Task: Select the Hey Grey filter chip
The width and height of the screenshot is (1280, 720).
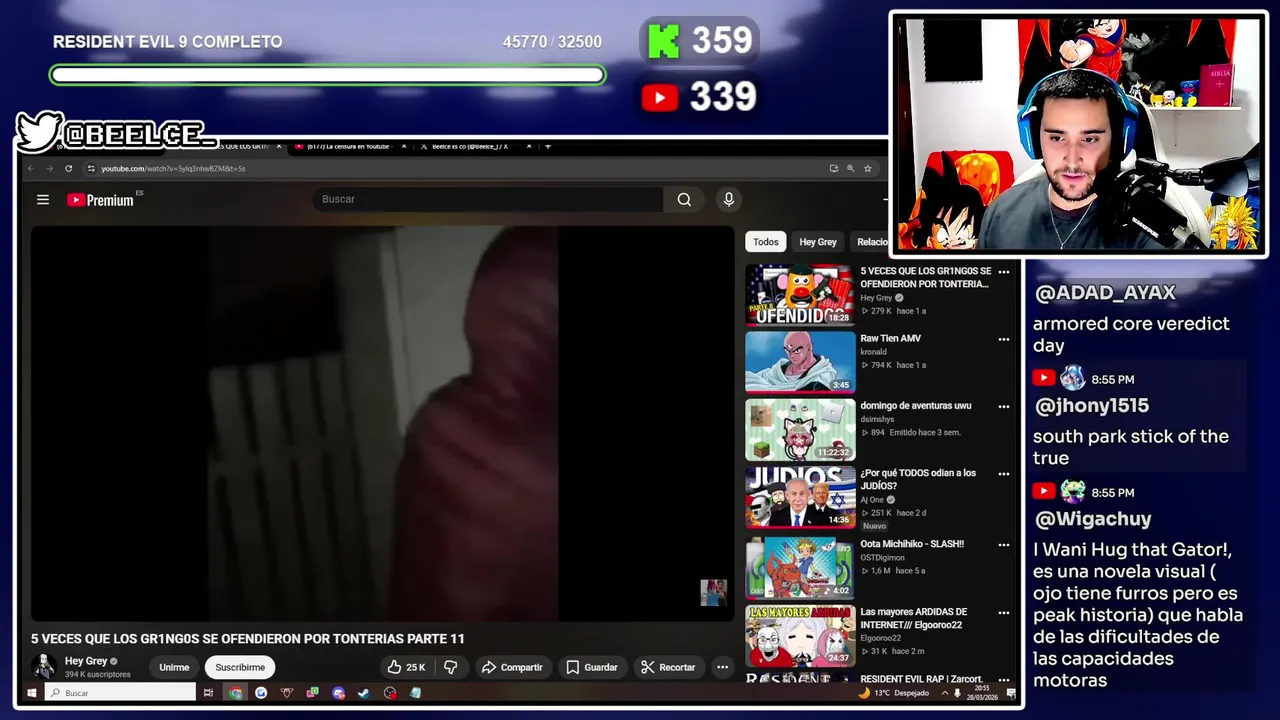Action: [x=818, y=242]
